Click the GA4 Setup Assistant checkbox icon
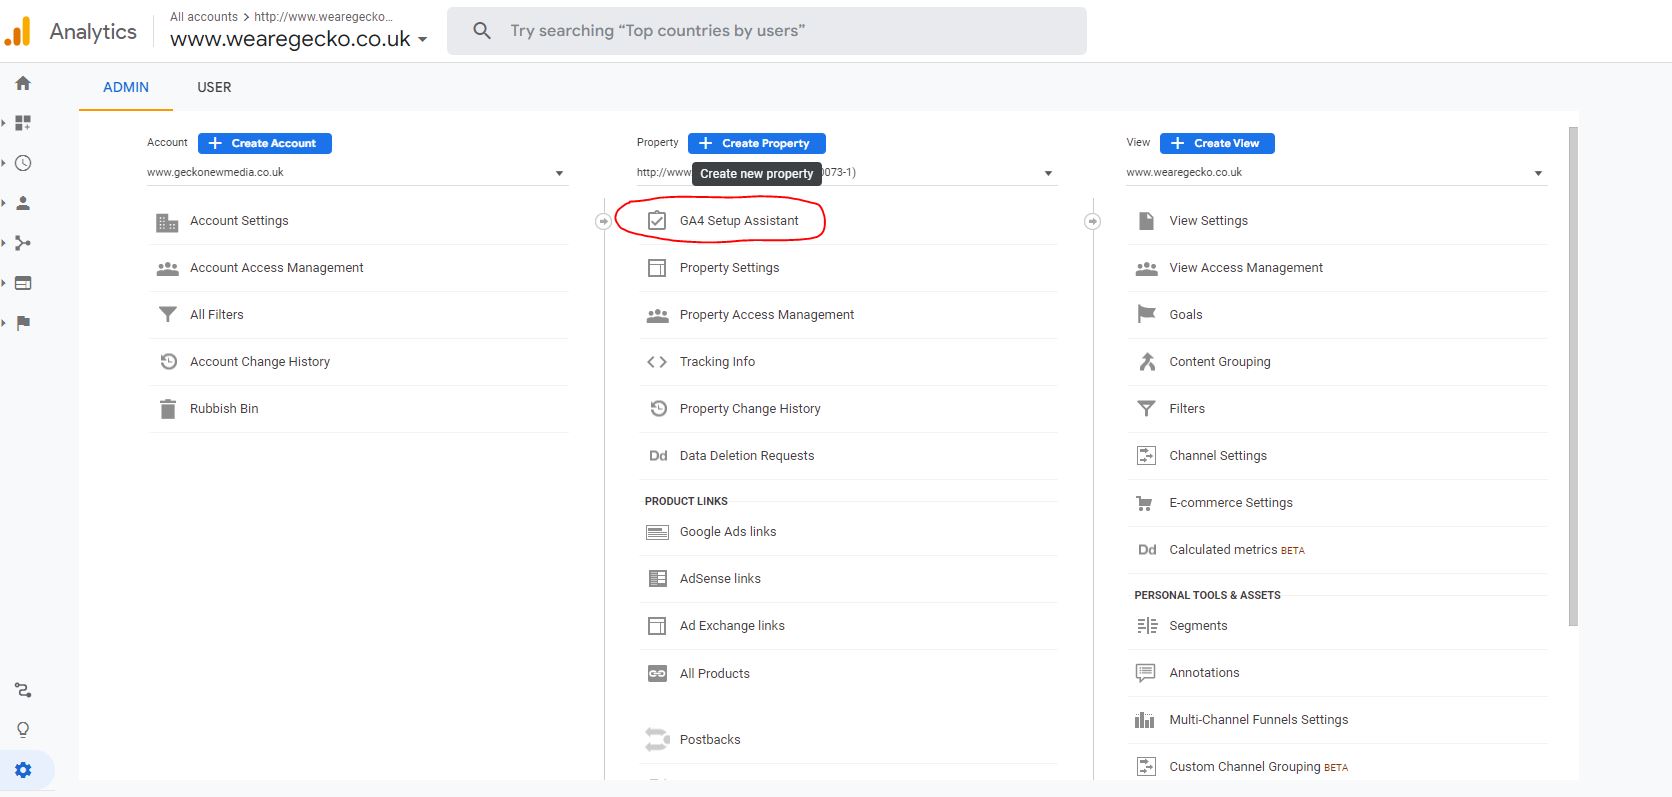This screenshot has width=1672, height=797. (657, 221)
